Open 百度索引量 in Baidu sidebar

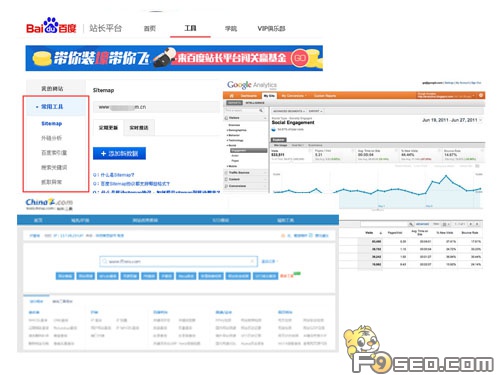(x=54, y=153)
